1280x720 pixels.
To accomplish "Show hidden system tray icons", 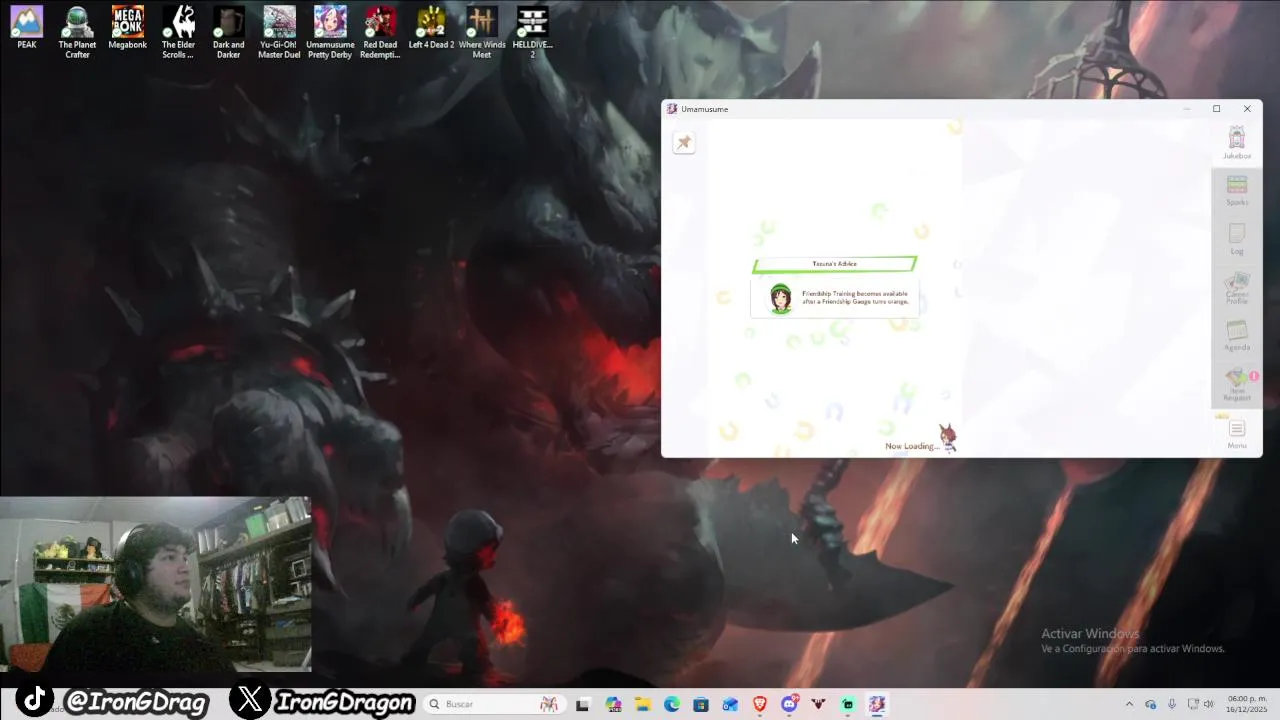I will (x=1130, y=704).
